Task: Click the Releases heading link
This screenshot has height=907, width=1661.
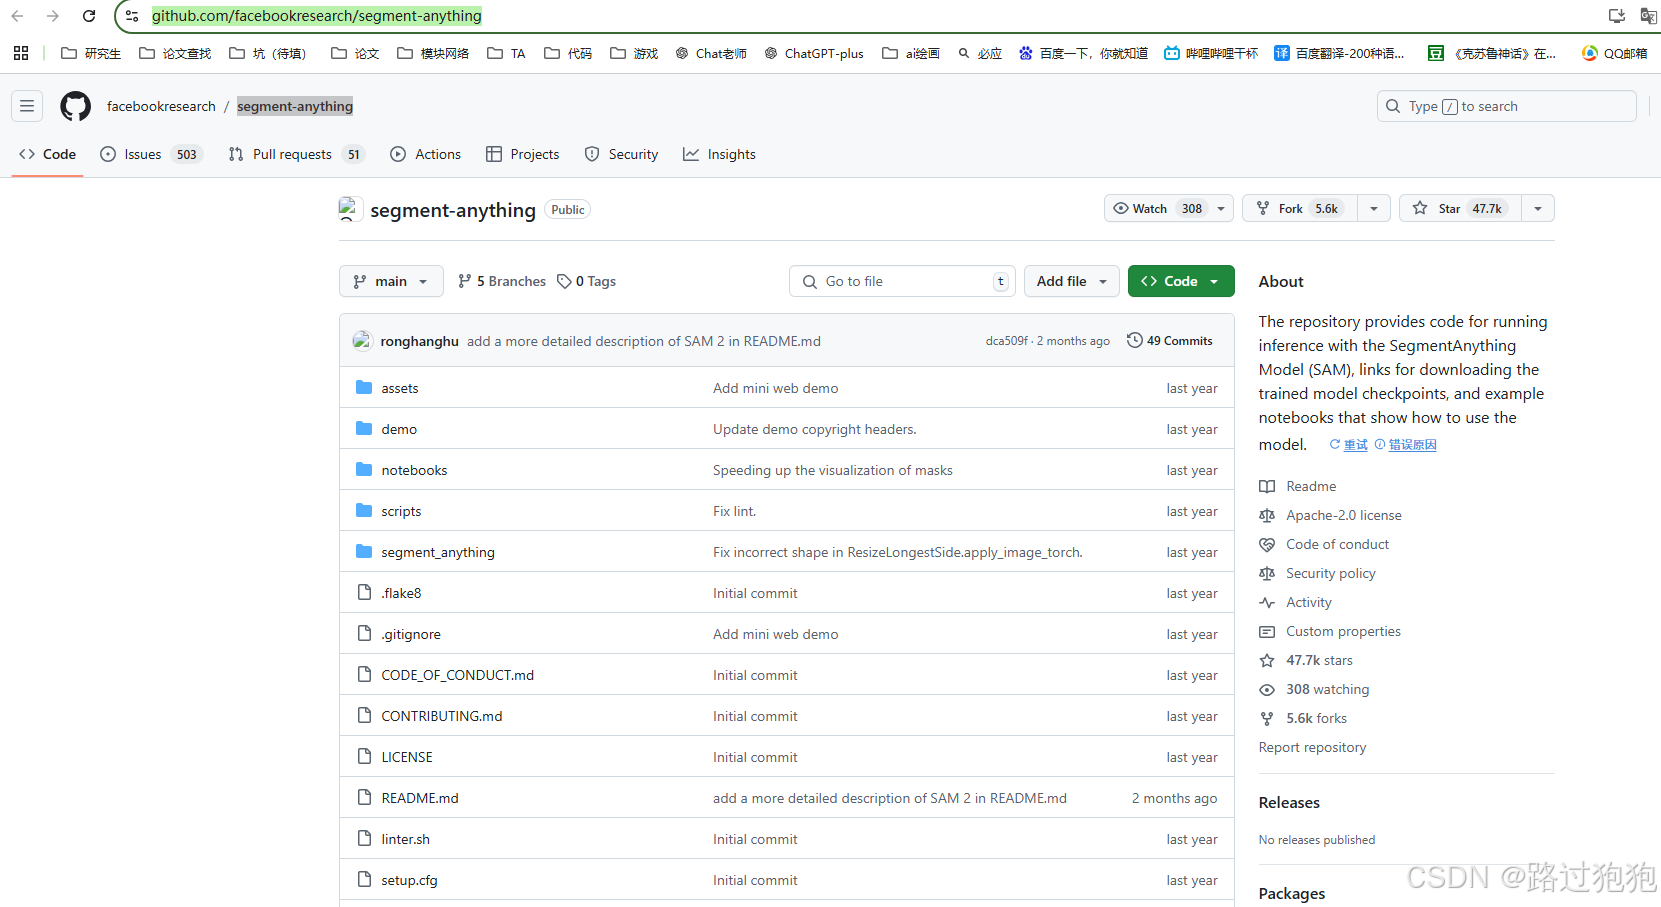Action: coord(1289,802)
